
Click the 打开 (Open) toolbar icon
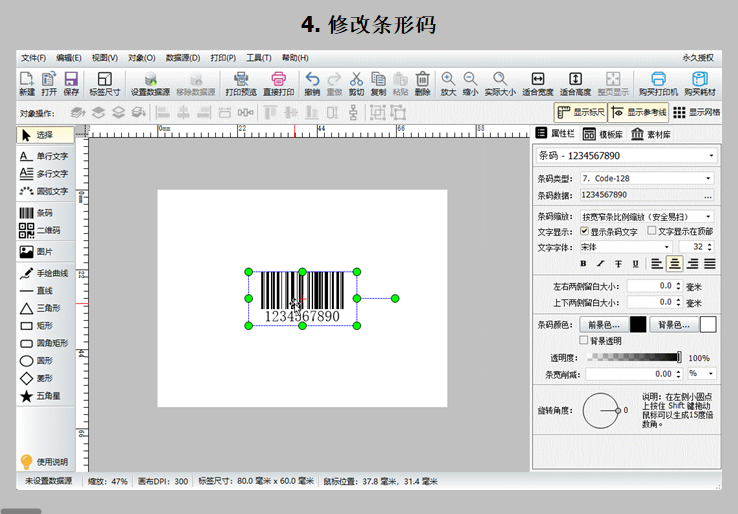coord(49,84)
